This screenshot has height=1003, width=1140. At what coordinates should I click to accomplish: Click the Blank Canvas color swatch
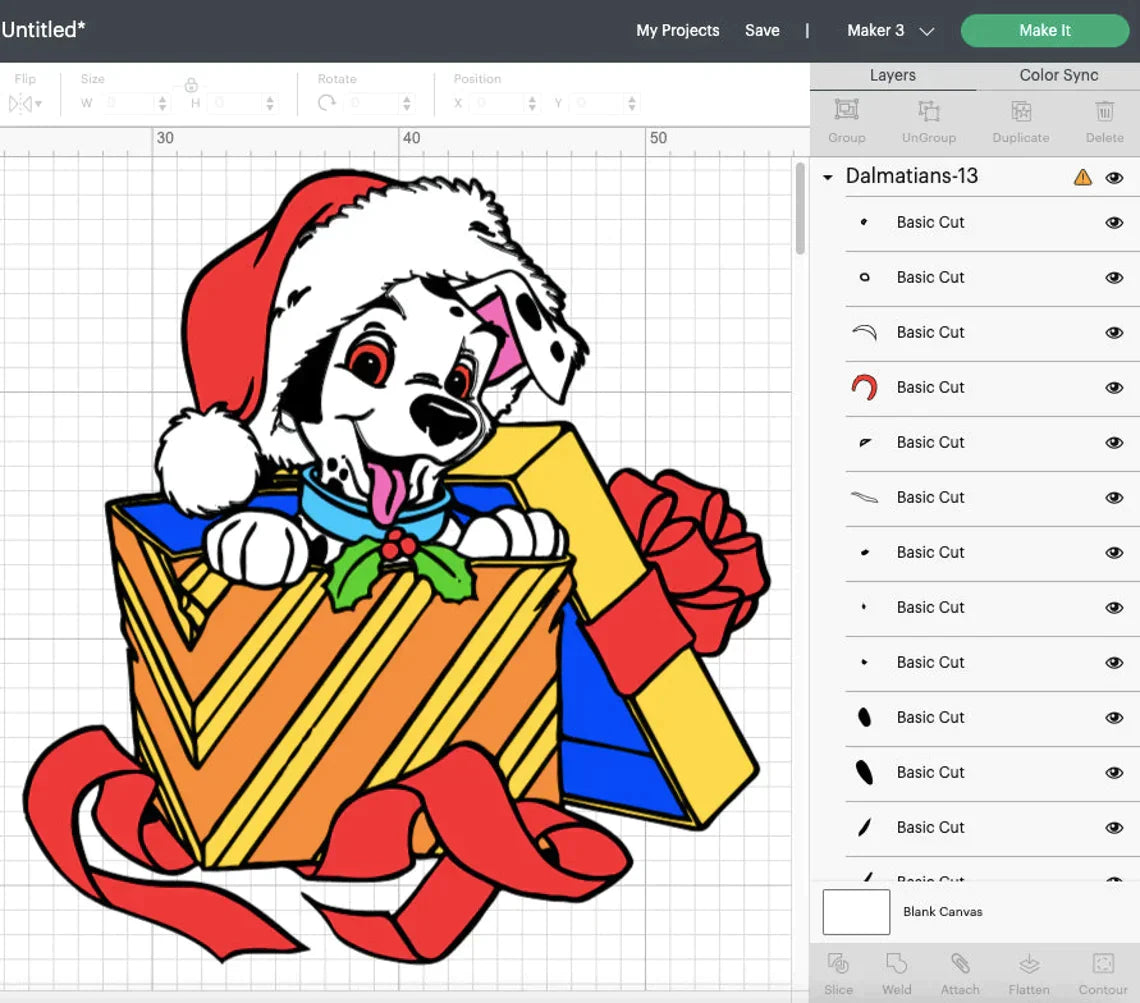pos(856,912)
